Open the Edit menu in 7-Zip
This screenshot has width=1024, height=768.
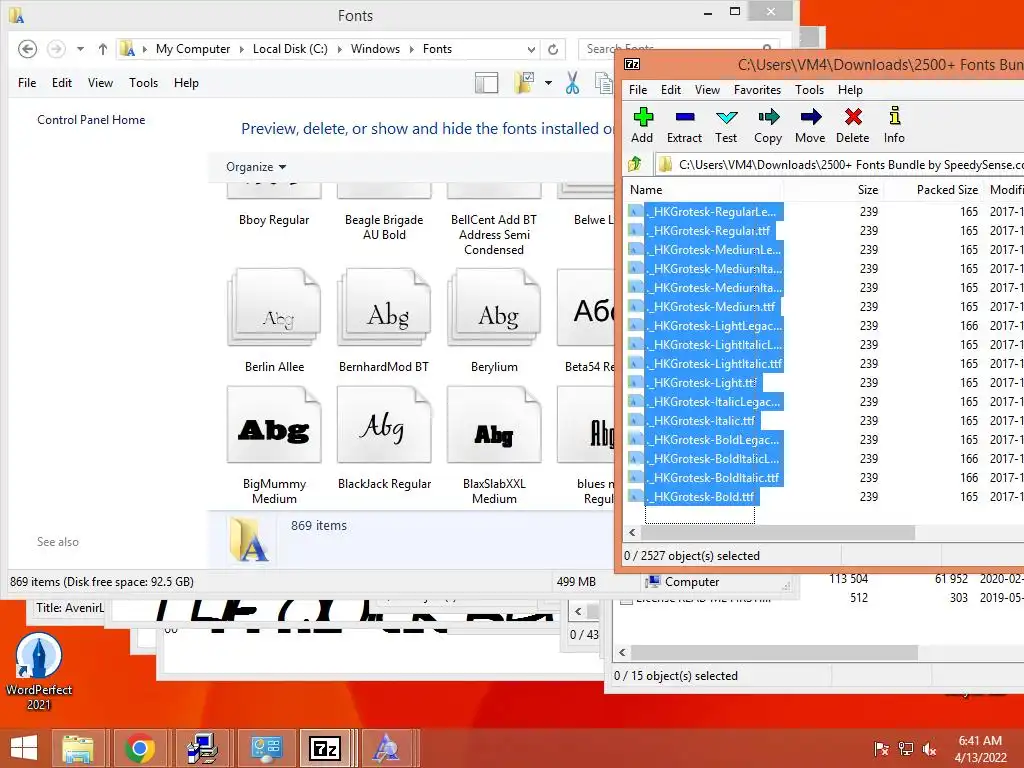pos(671,89)
